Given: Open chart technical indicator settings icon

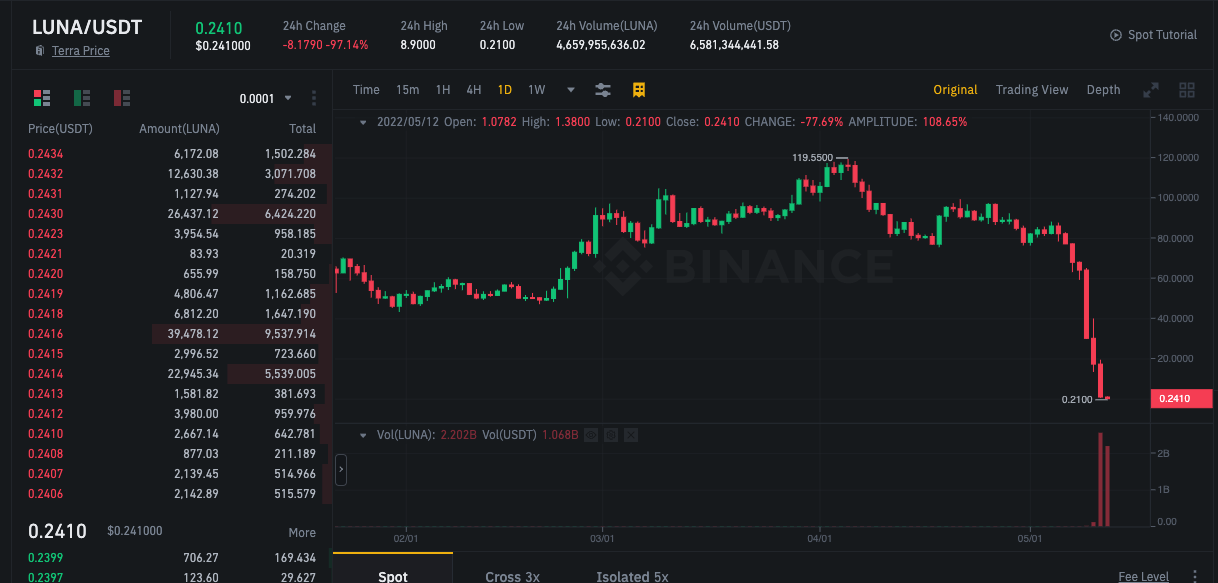Looking at the screenshot, I should tap(603, 90).
